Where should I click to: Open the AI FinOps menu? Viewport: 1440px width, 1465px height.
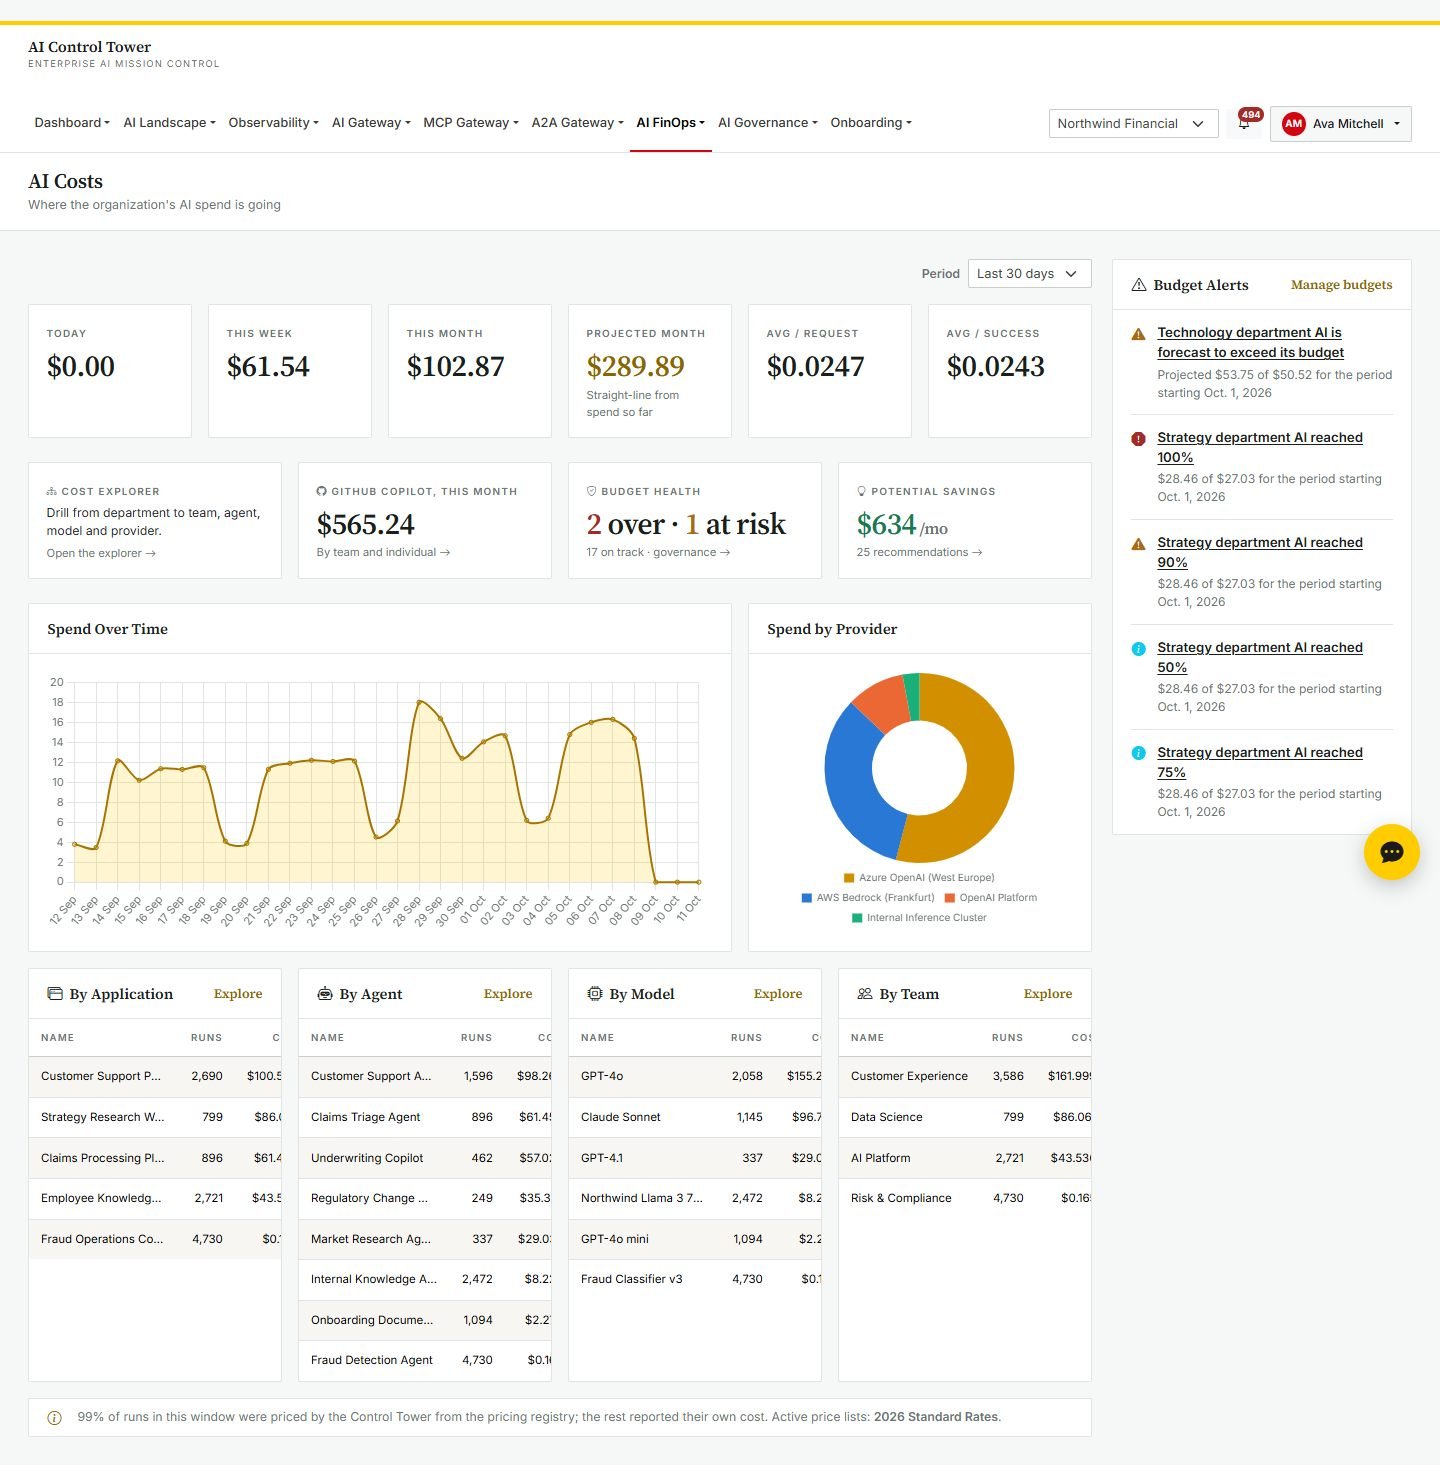point(671,123)
